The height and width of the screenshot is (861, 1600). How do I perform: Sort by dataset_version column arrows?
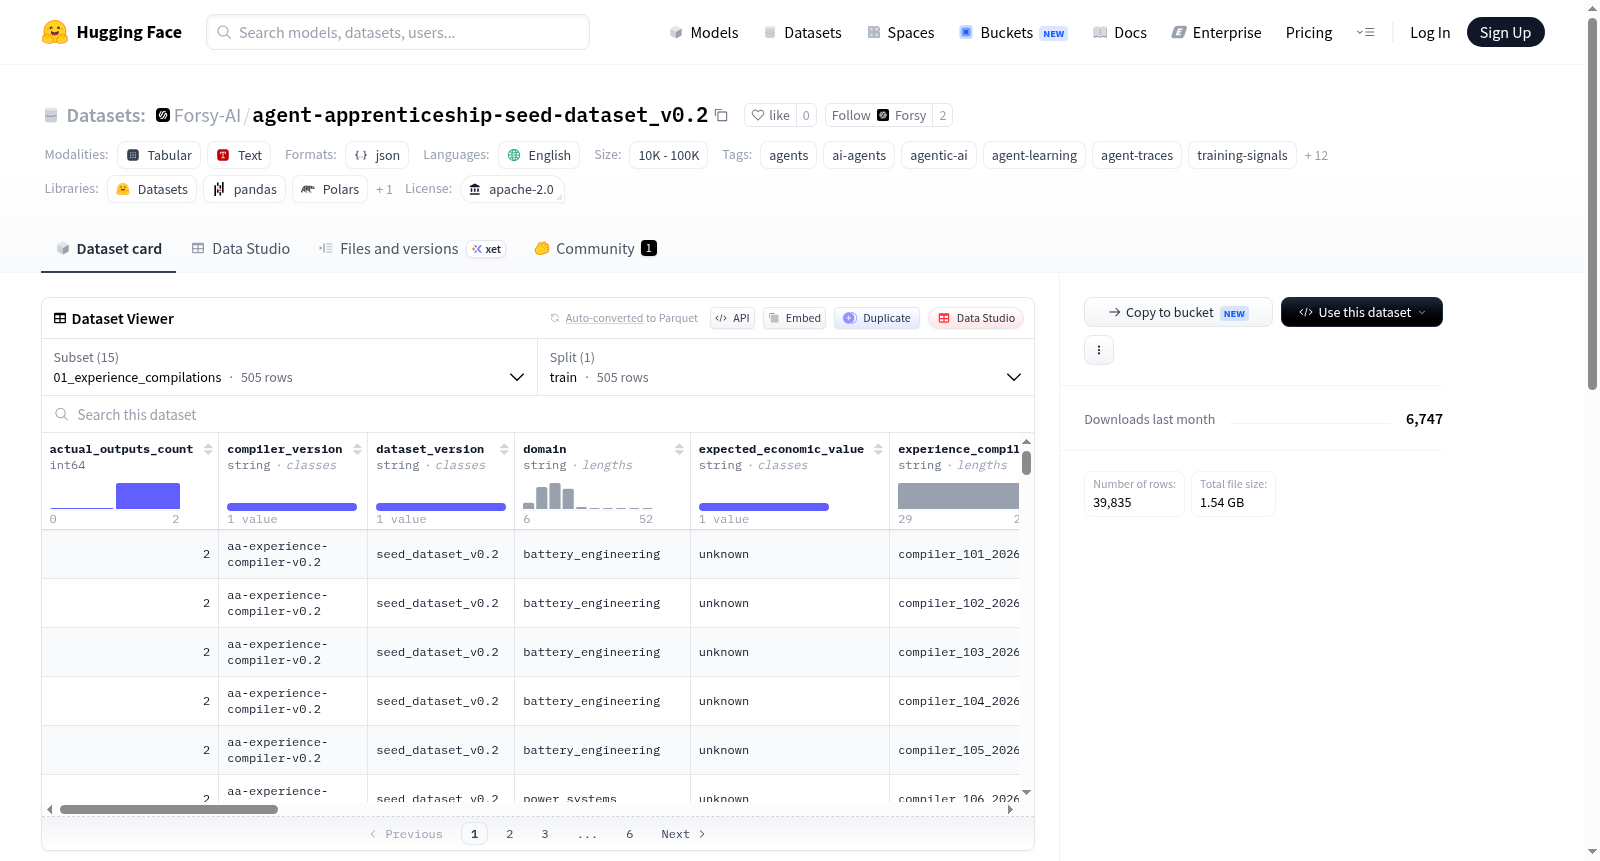click(x=504, y=449)
